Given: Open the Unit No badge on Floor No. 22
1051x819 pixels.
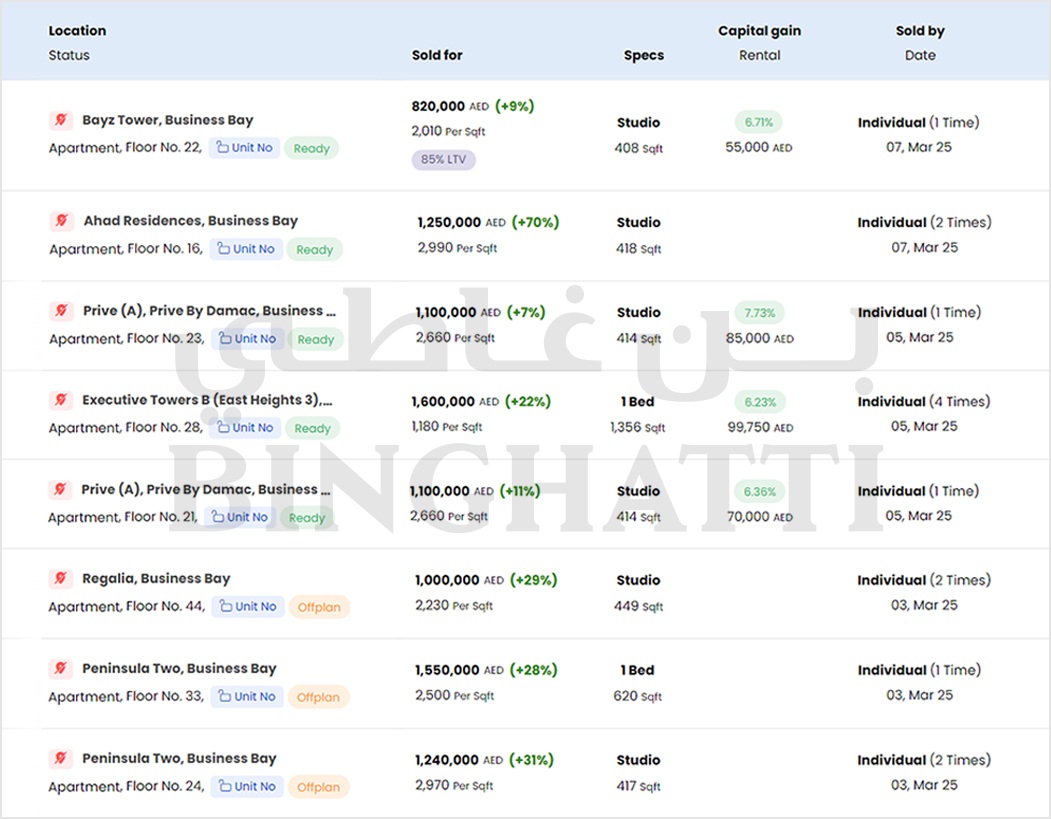Looking at the screenshot, I should 244,148.
